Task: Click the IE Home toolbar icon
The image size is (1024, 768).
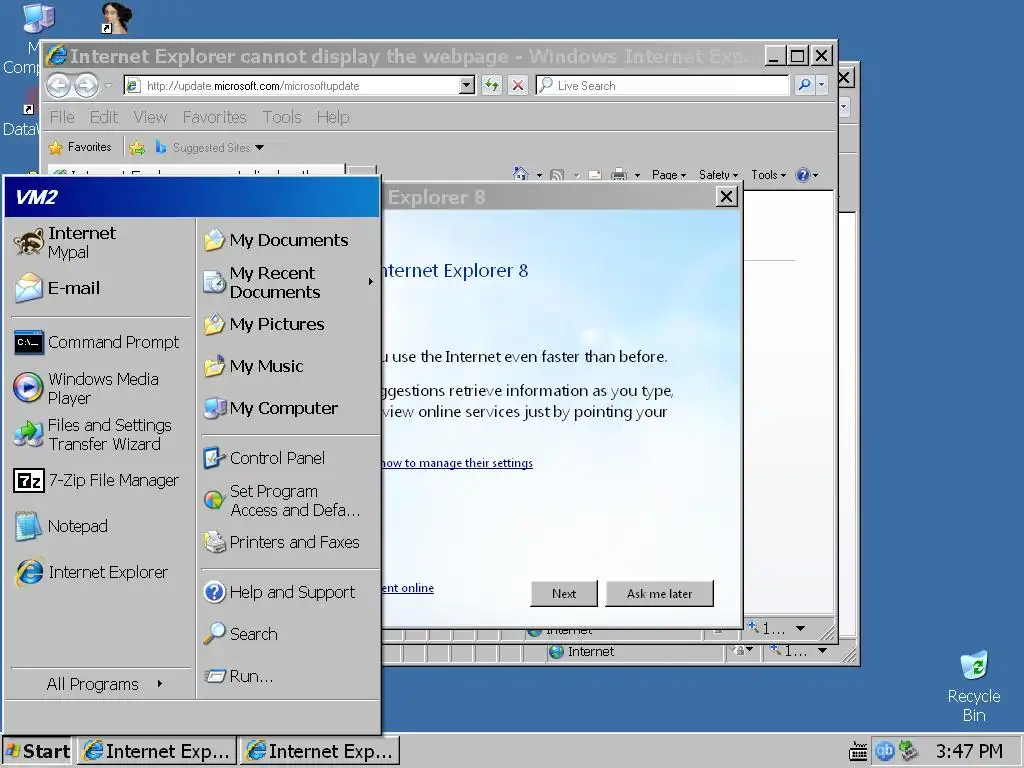Action: pyautogui.click(x=520, y=174)
